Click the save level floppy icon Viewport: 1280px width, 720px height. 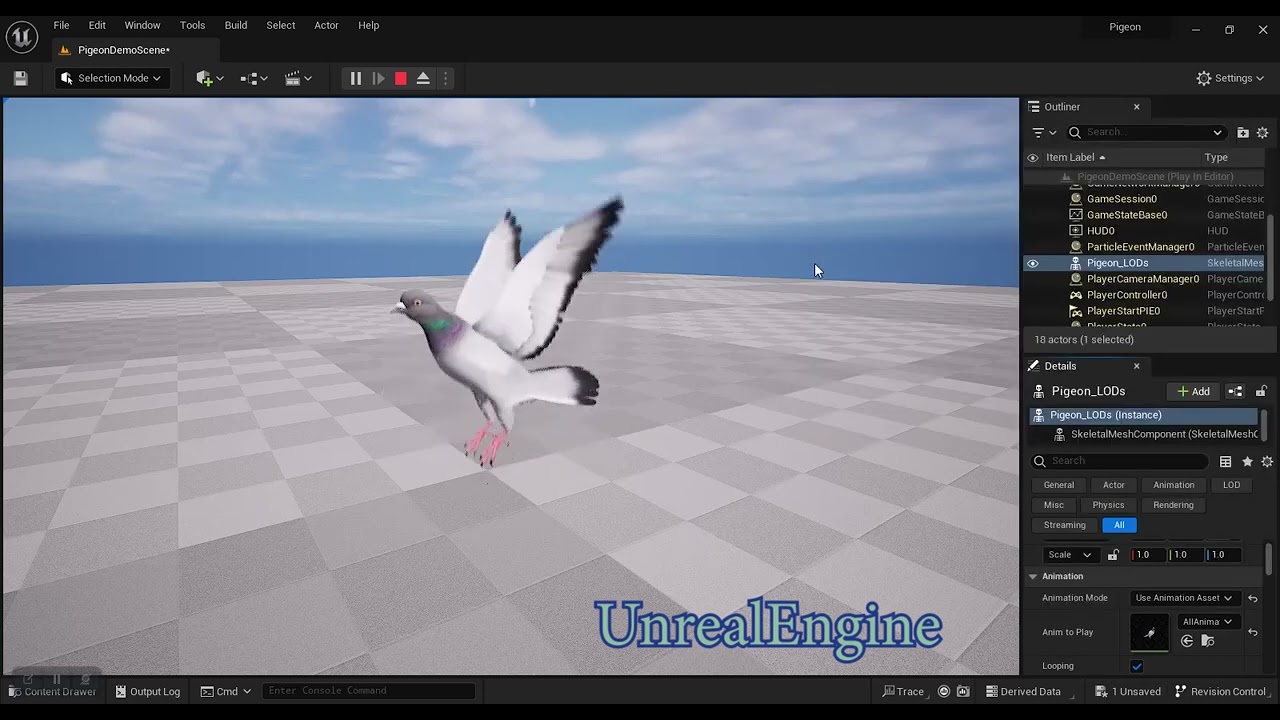(20, 78)
